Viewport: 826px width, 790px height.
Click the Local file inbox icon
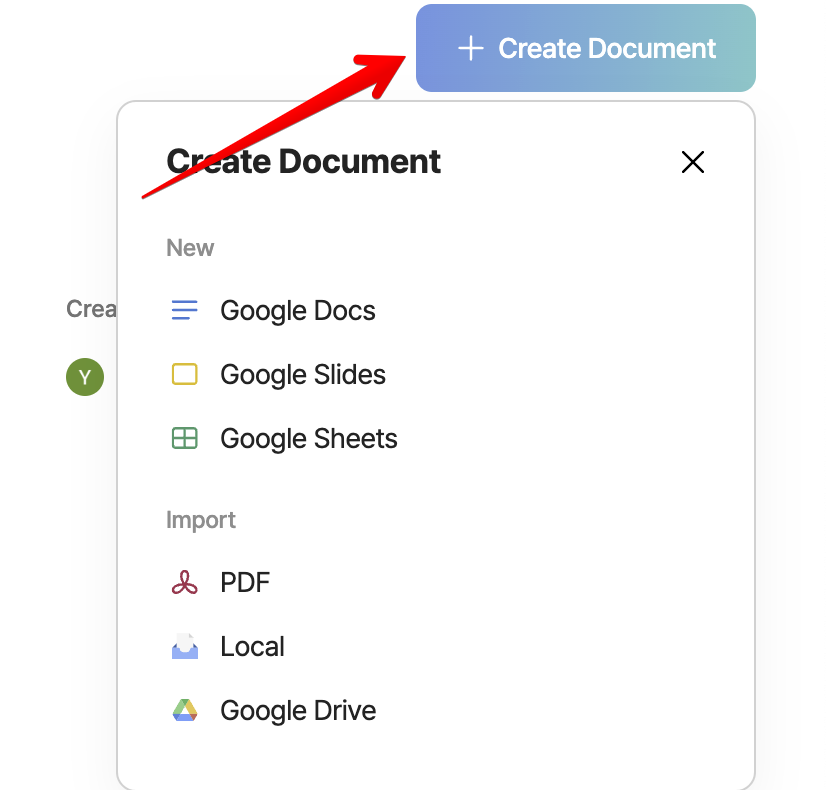coord(185,647)
